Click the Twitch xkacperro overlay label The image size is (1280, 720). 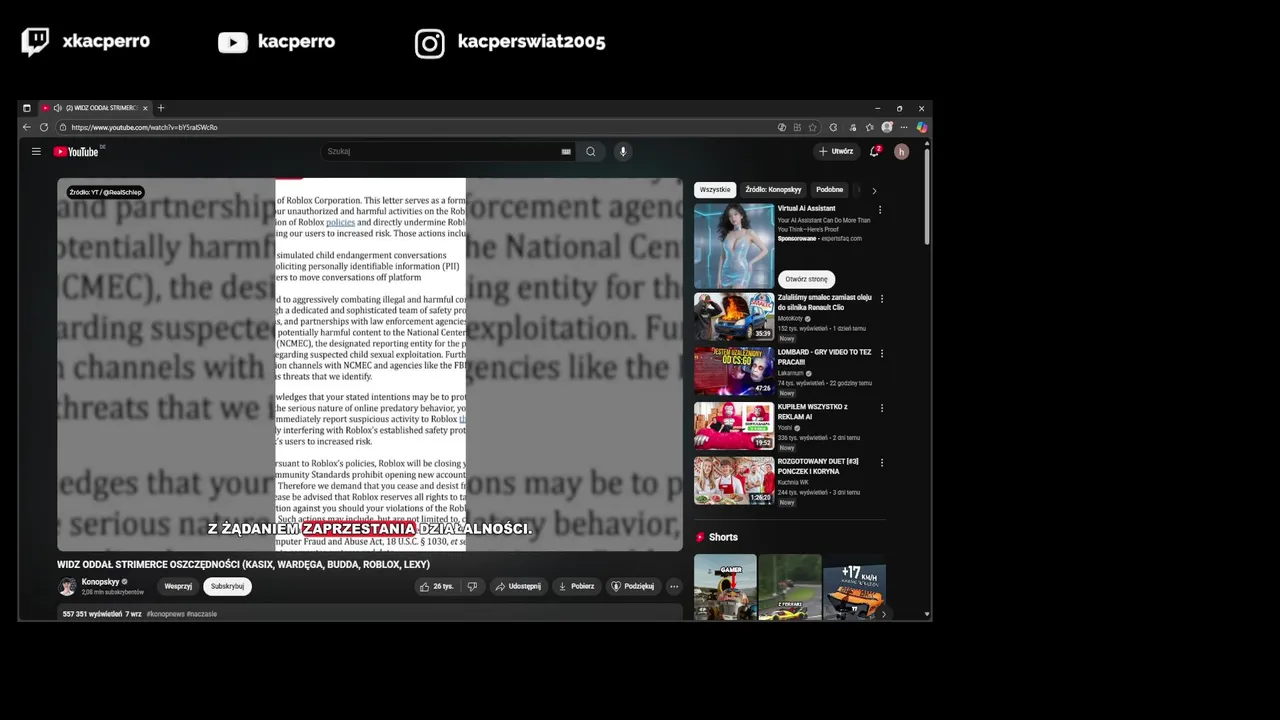86,42
